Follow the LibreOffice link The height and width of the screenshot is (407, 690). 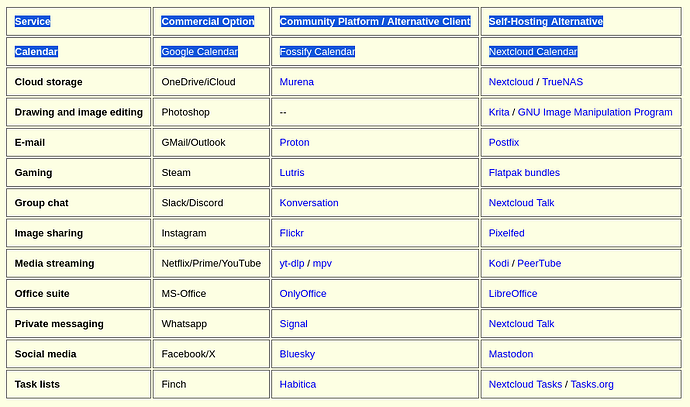click(x=513, y=293)
